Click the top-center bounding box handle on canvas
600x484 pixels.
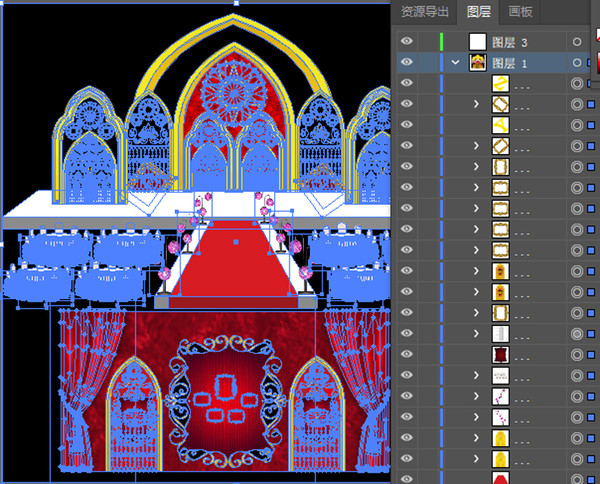click(236, 3)
